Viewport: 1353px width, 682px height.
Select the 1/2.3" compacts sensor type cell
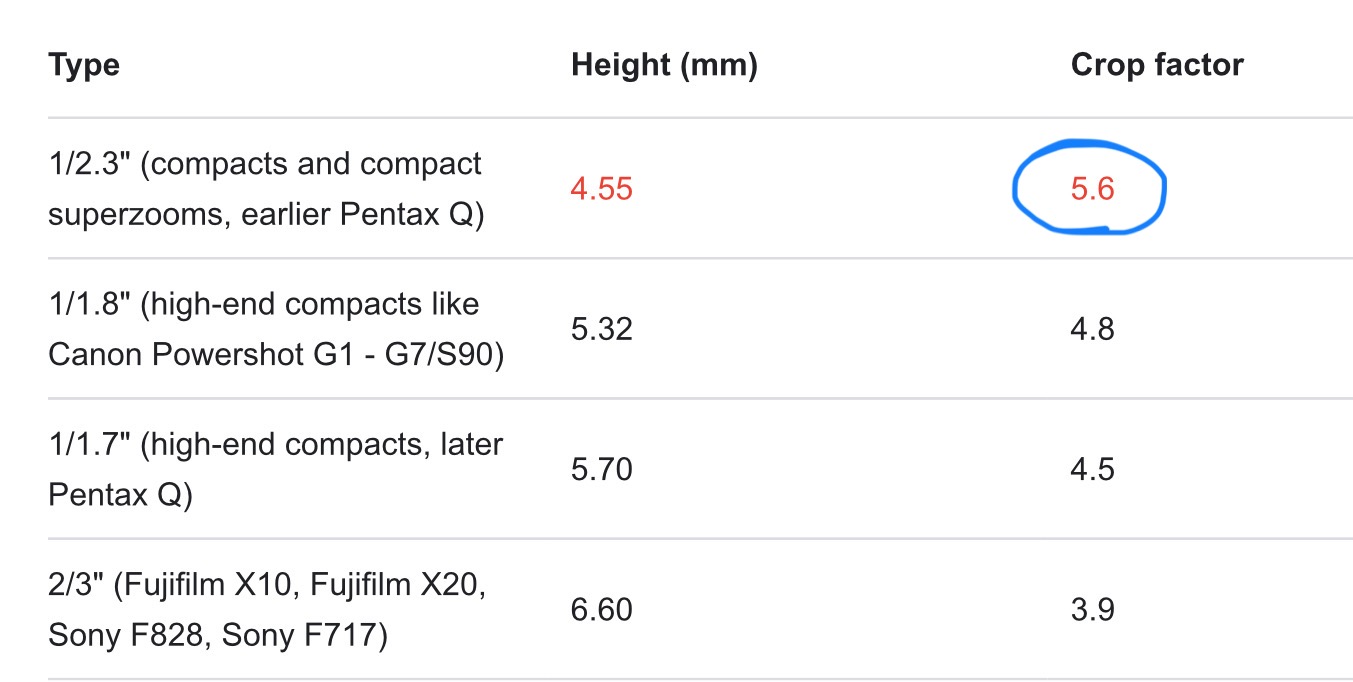tap(266, 189)
